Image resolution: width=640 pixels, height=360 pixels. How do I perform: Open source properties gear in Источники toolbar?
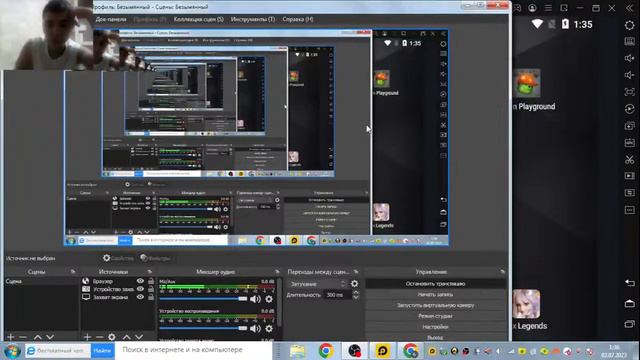coord(112,337)
